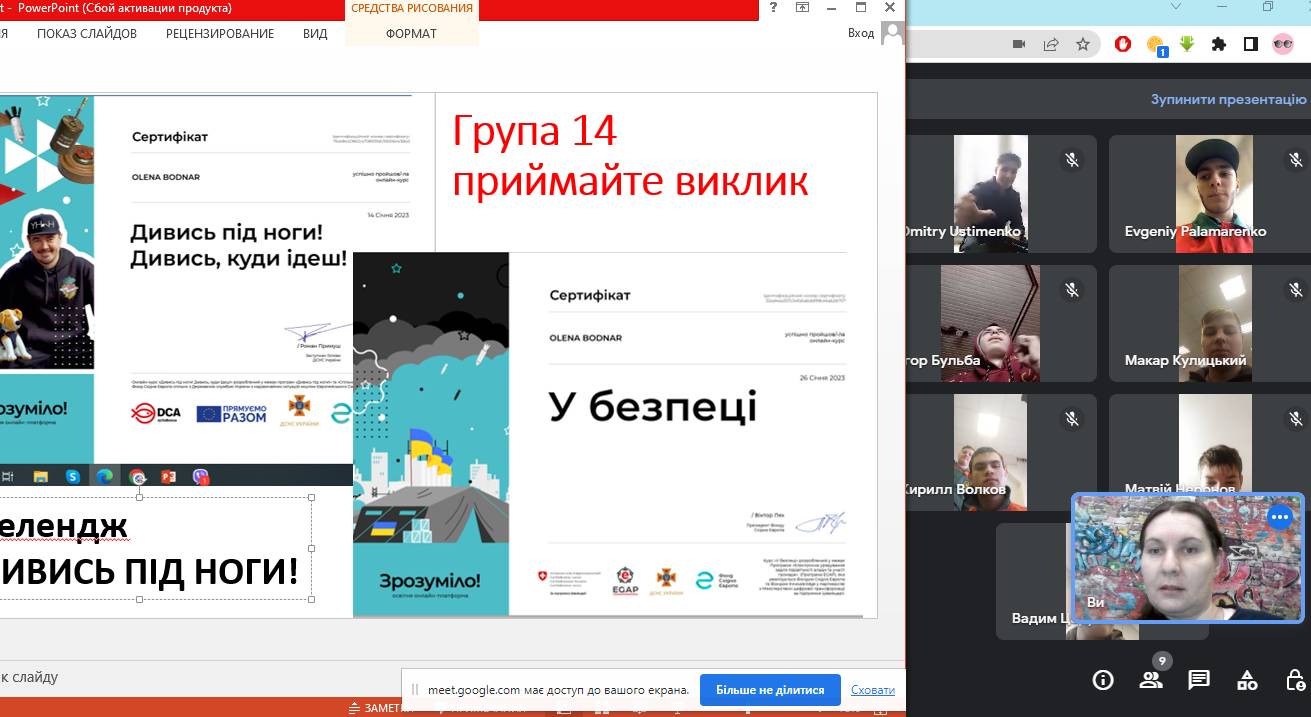
Task: Click your own self-view video labeled Ви
Action: (1188, 557)
